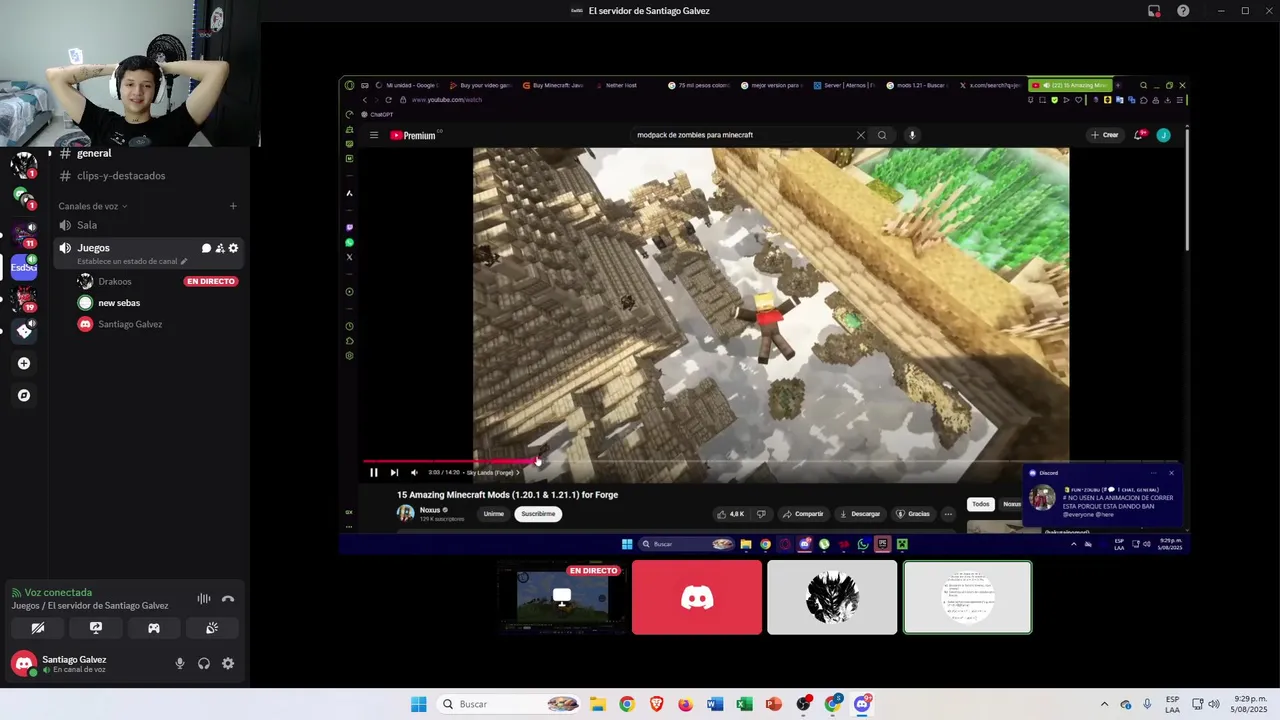This screenshot has width=1280, height=720.
Task: Toggle the camera on in voice panel
Action: [38, 628]
